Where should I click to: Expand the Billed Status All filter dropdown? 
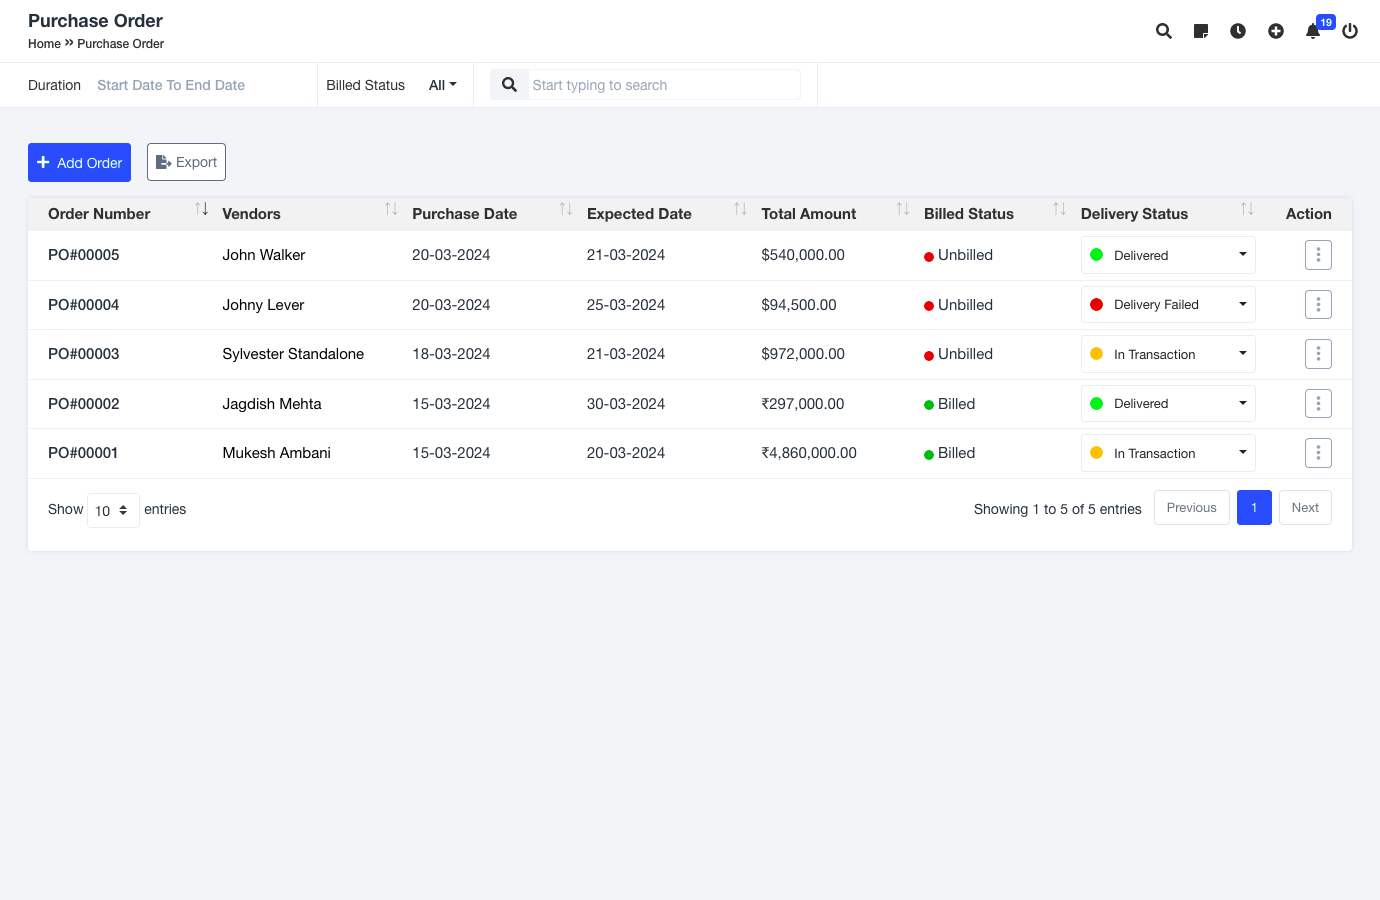coord(442,85)
